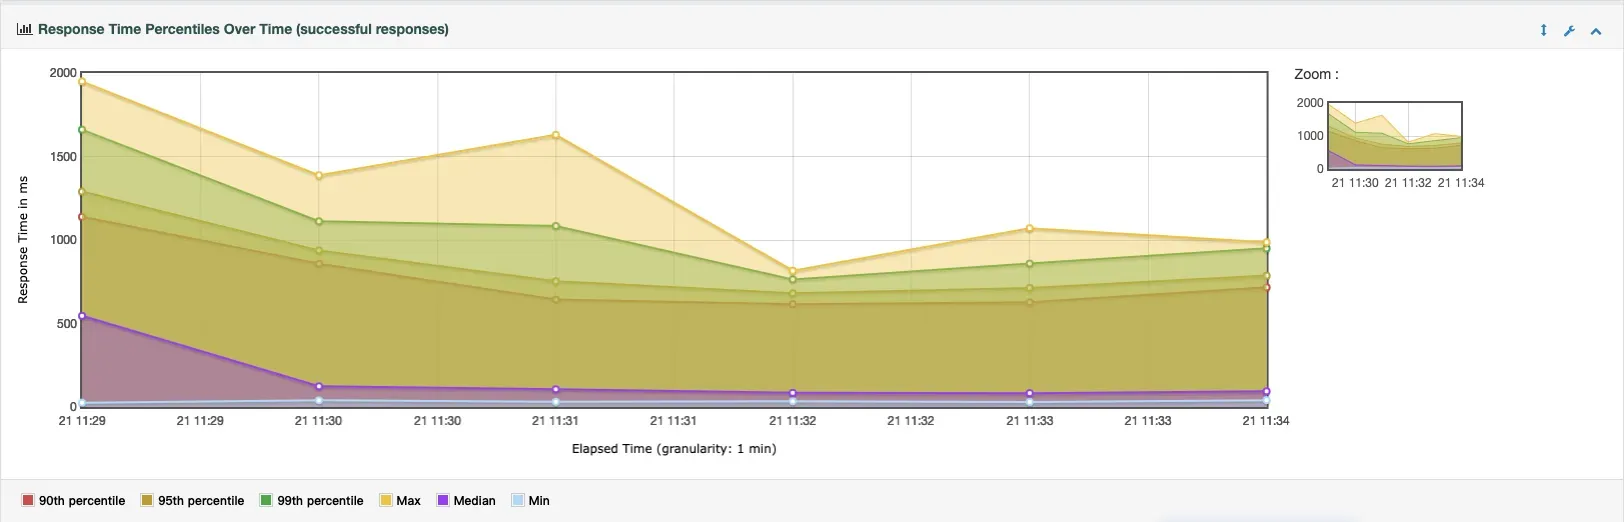This screenshot has height=522, width=1624.
Task: Click the Response Time Percentiles Over Time title
Action: (x=243, y=30)
